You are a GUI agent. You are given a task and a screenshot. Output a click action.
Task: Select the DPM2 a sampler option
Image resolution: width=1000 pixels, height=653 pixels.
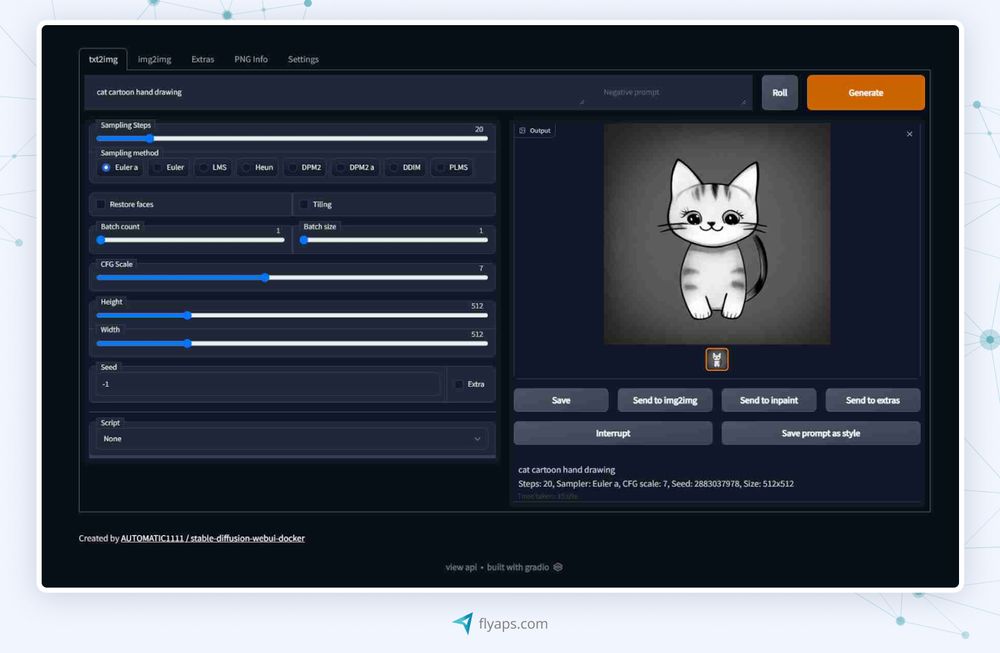click(341, 168)
